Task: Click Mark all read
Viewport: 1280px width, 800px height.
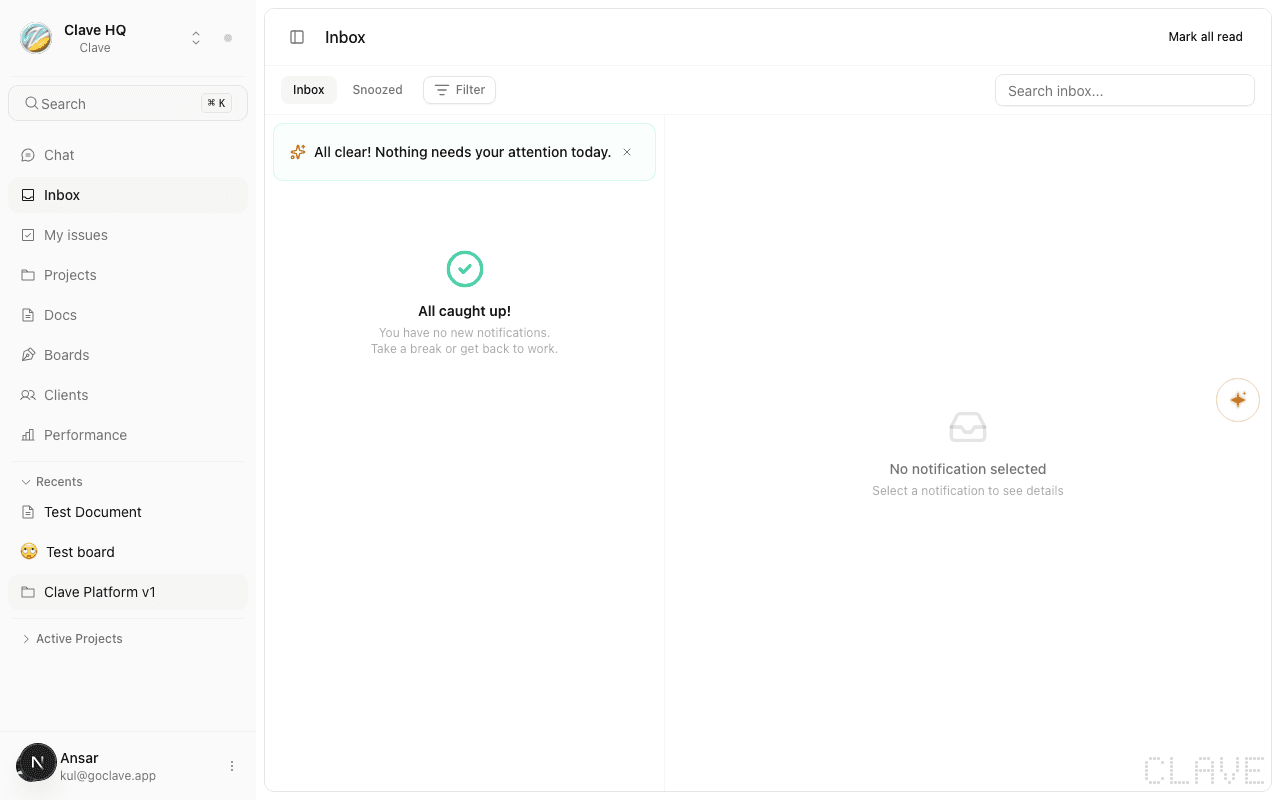Action: pyautogui.click(x=1205, y=36)
